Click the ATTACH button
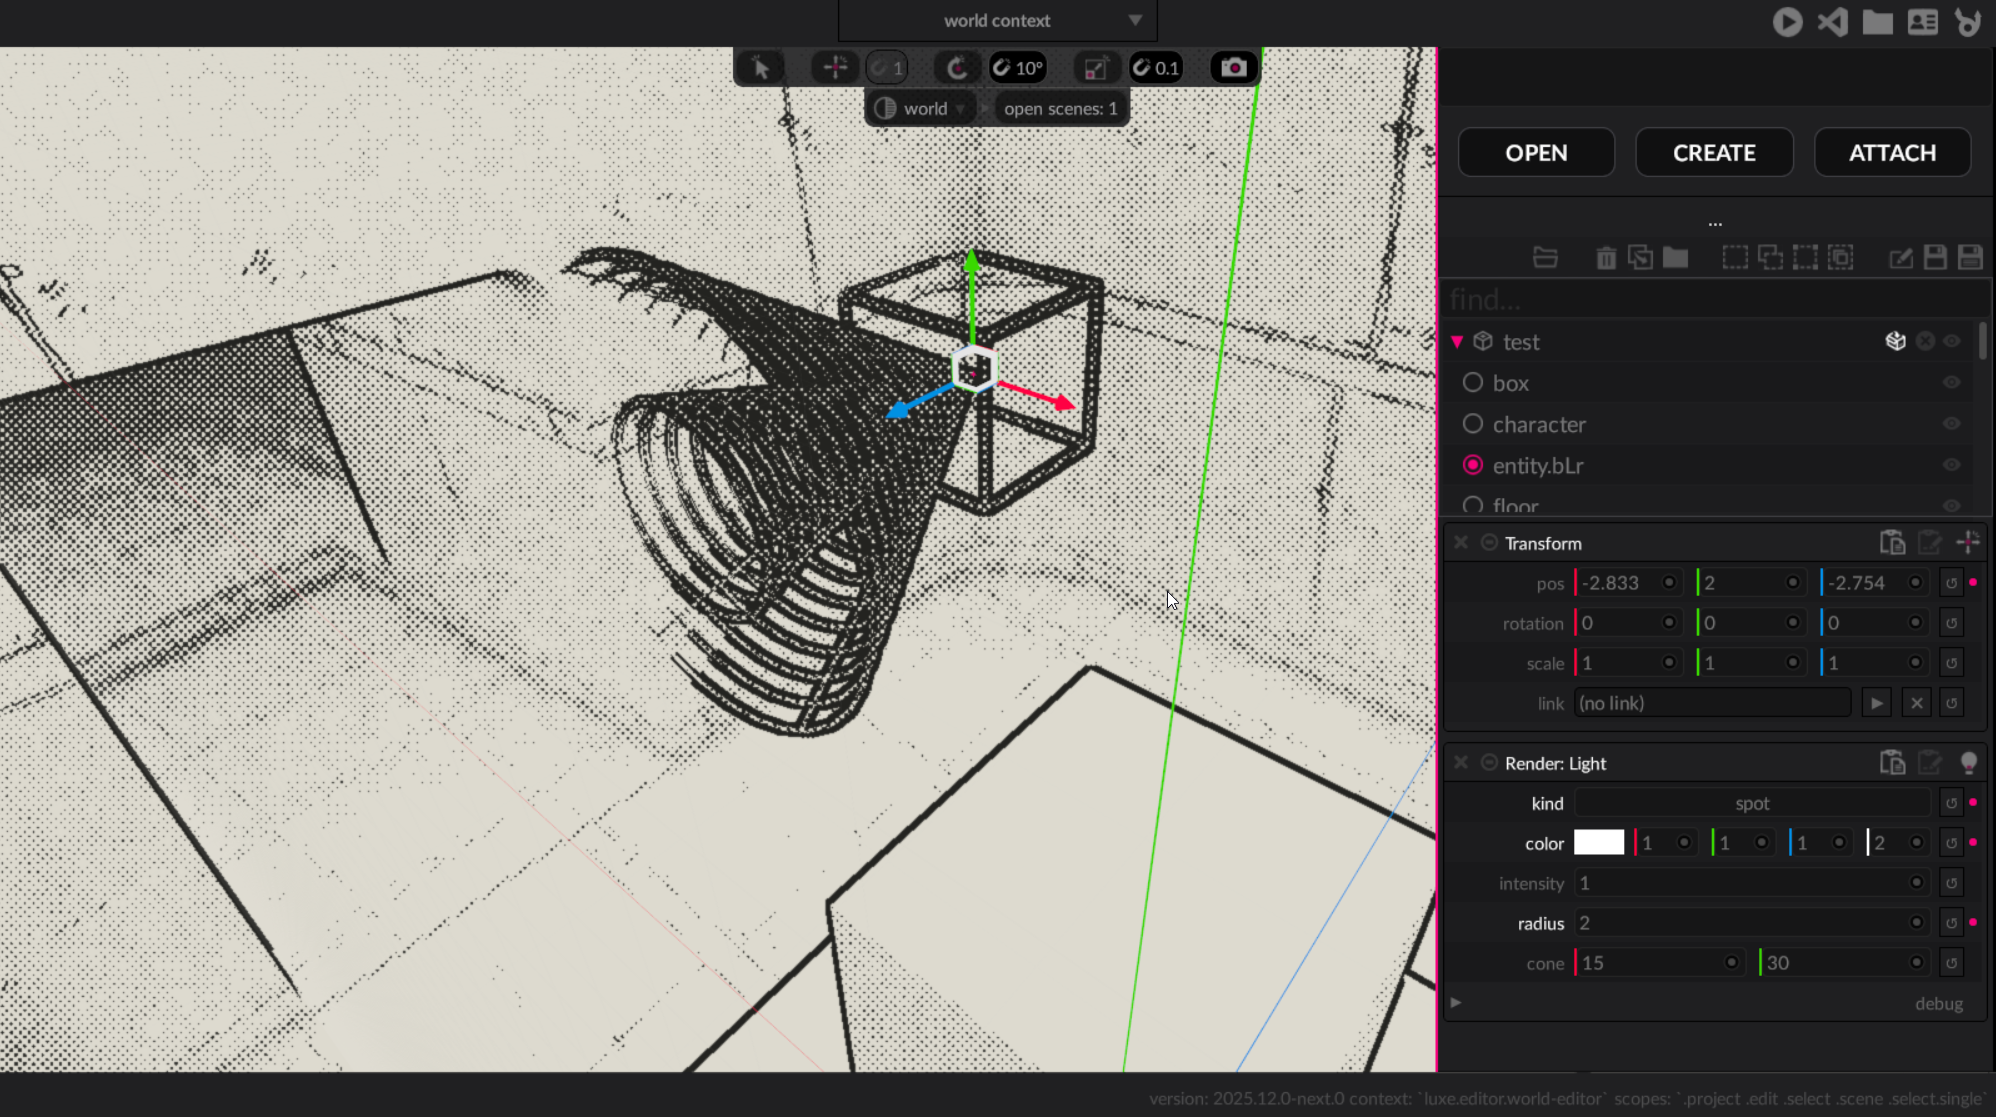1996x1117 pixels. click(1892, 153)
